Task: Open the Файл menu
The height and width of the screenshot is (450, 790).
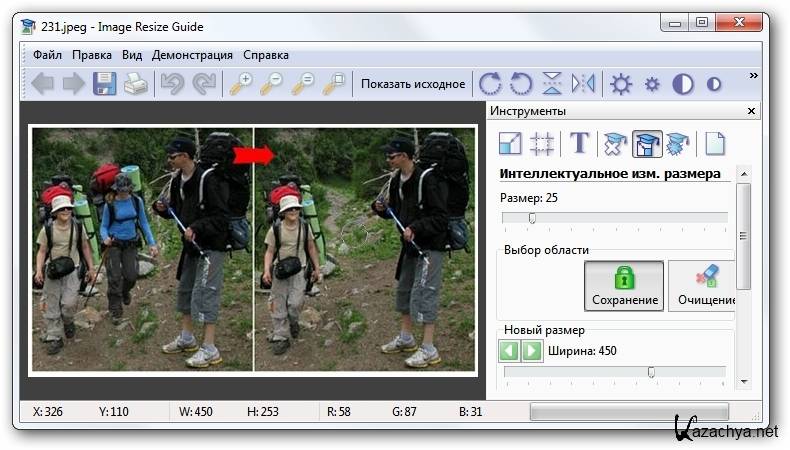Action: coord(48,55)
